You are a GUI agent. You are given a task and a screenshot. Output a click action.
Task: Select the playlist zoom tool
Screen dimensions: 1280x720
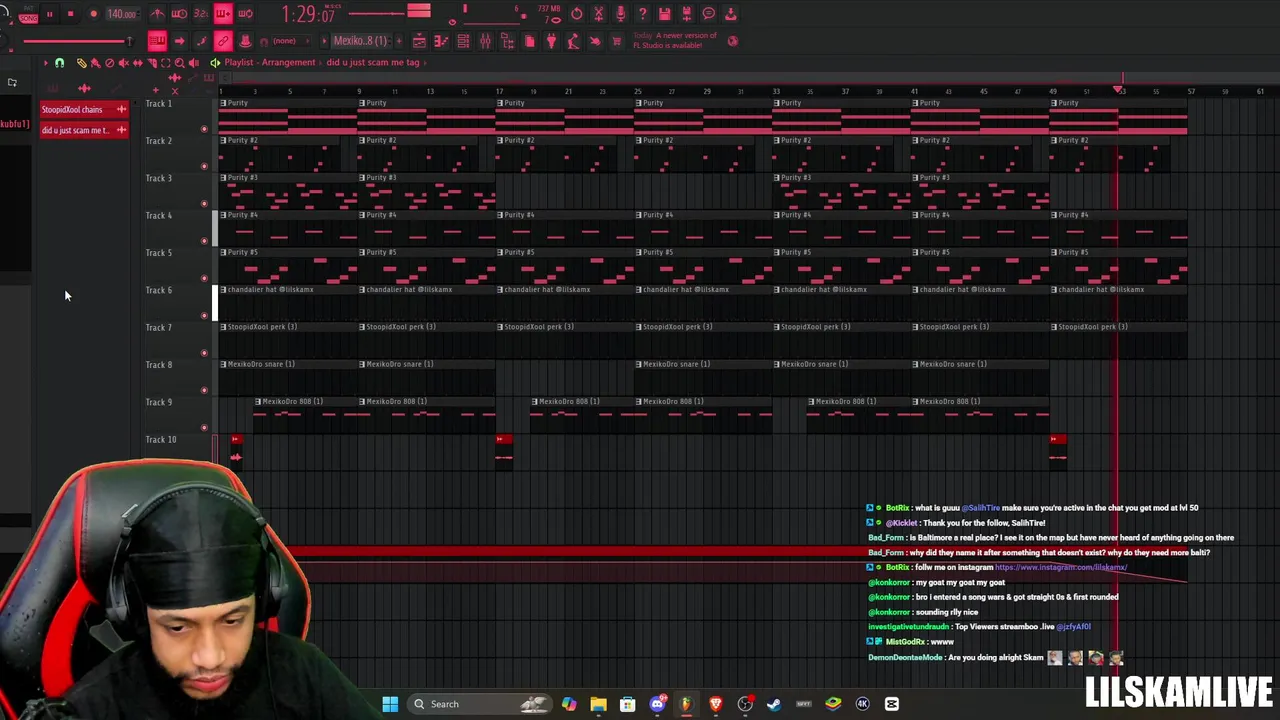180,63
